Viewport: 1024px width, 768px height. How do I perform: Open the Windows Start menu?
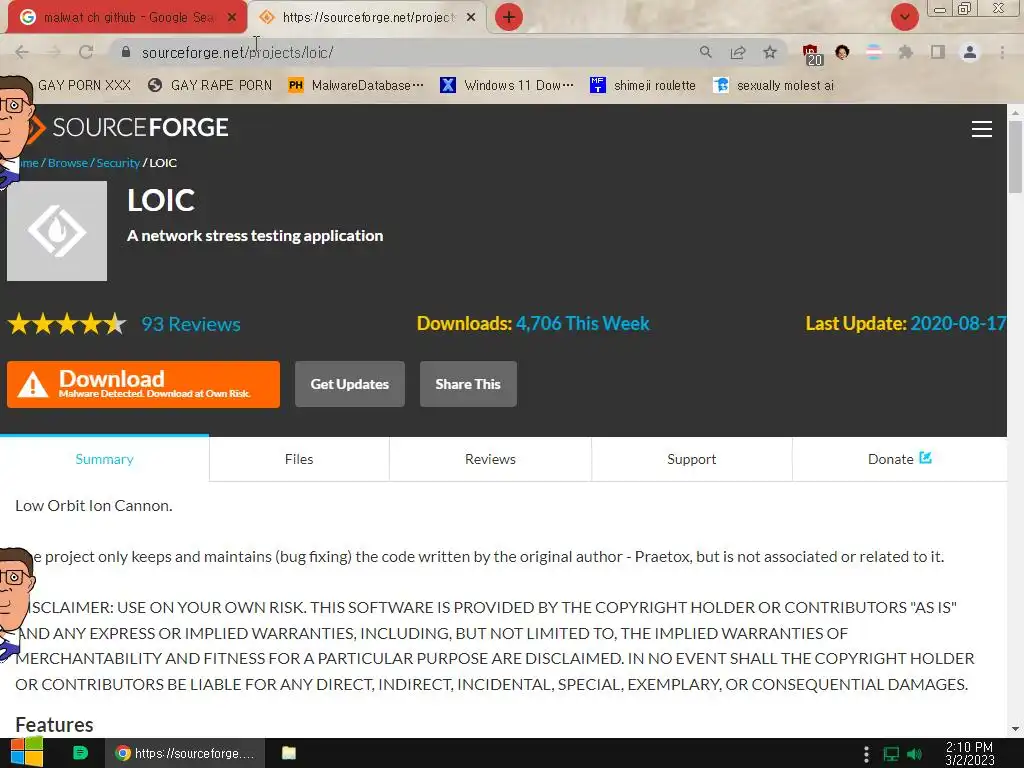click(x=26, y=753)
